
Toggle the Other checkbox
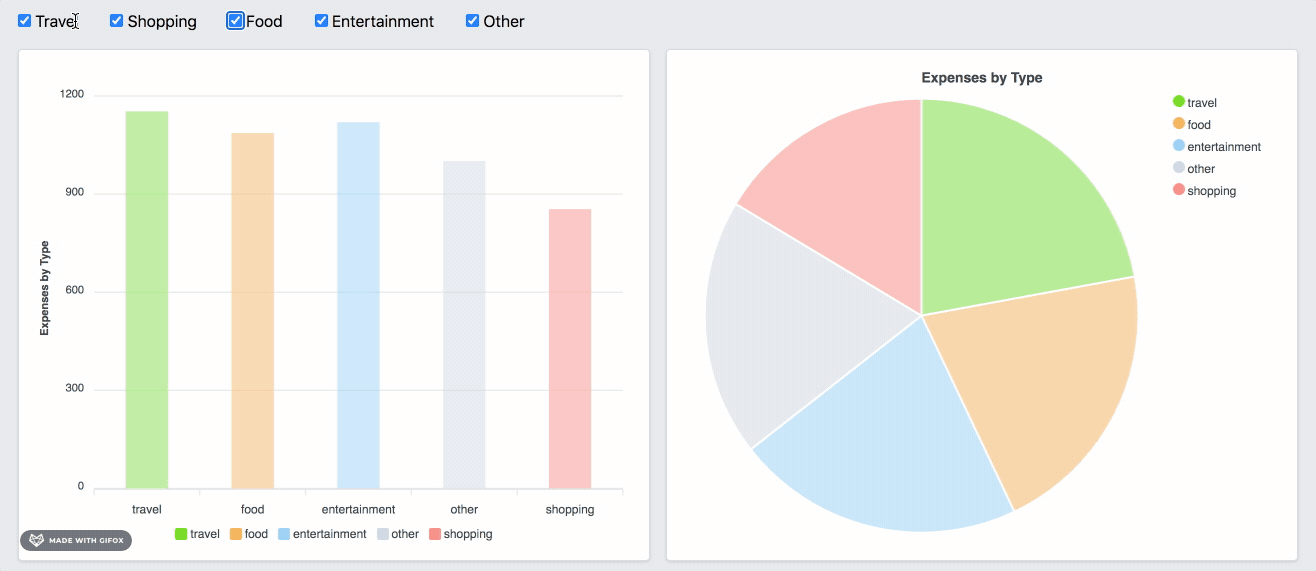(472, 21)
